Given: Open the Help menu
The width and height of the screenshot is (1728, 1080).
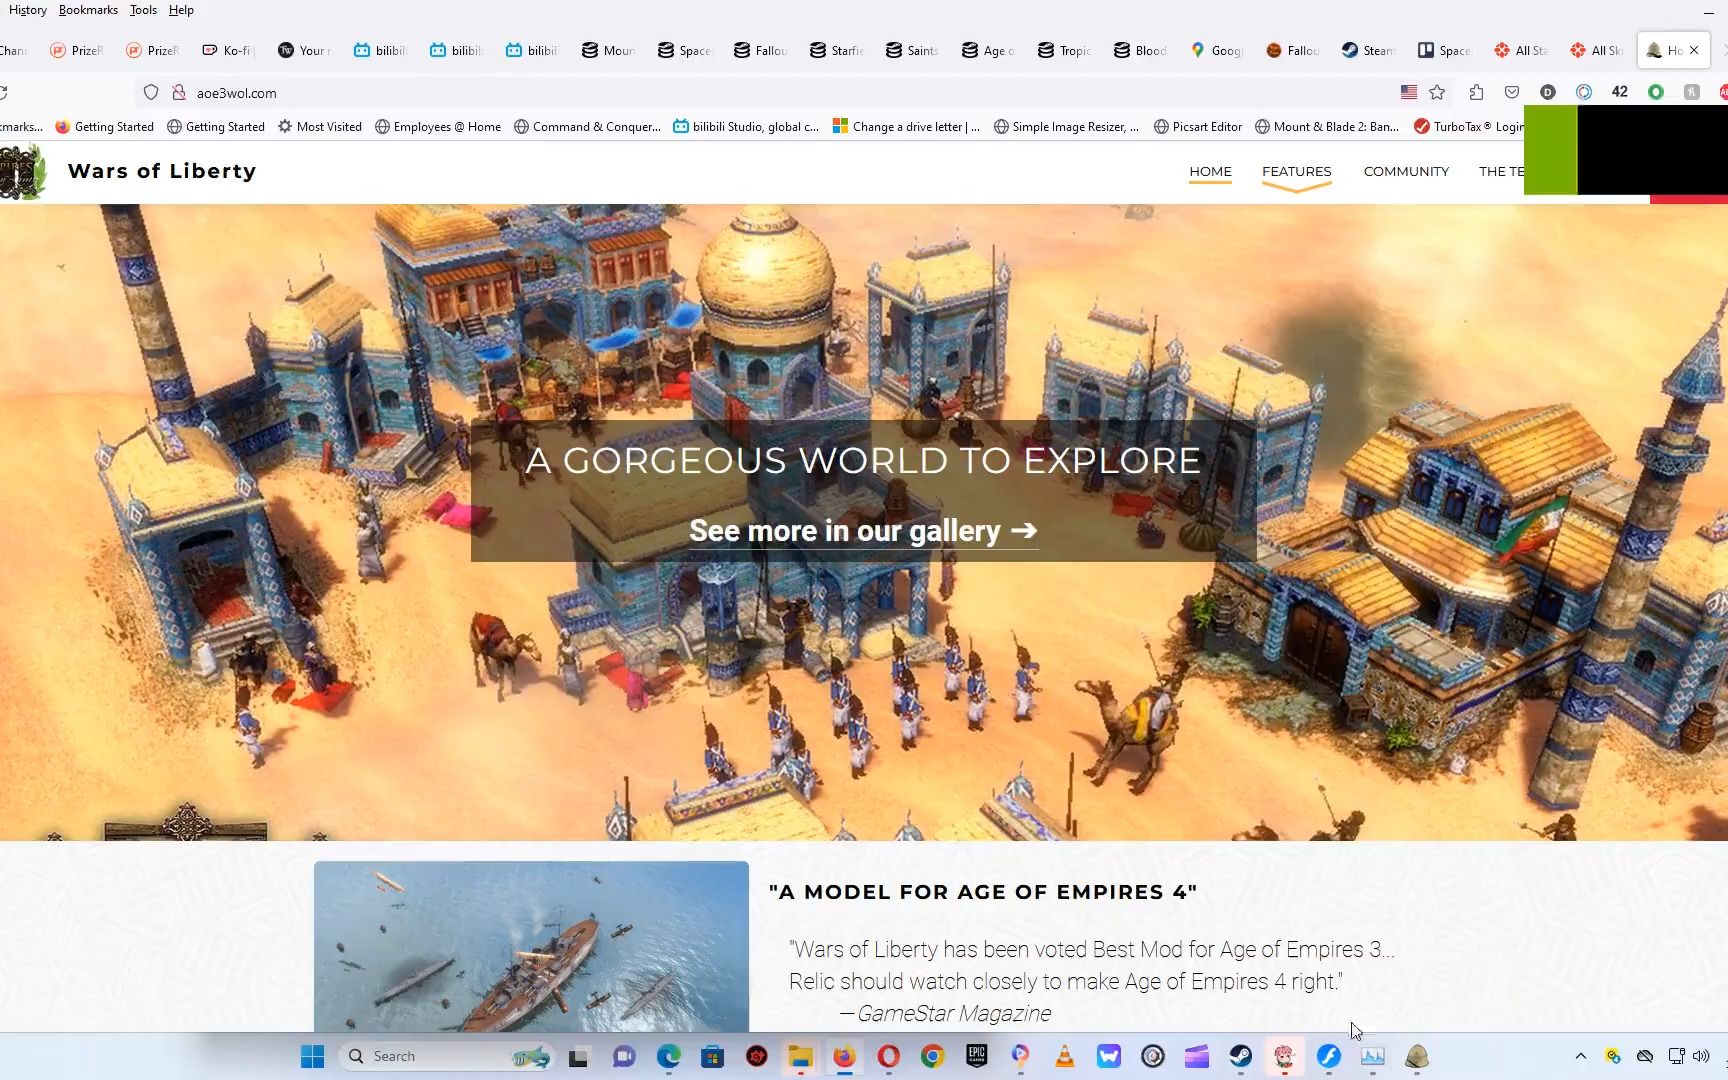Looking at the screenshot, I should tap(181, 10).
